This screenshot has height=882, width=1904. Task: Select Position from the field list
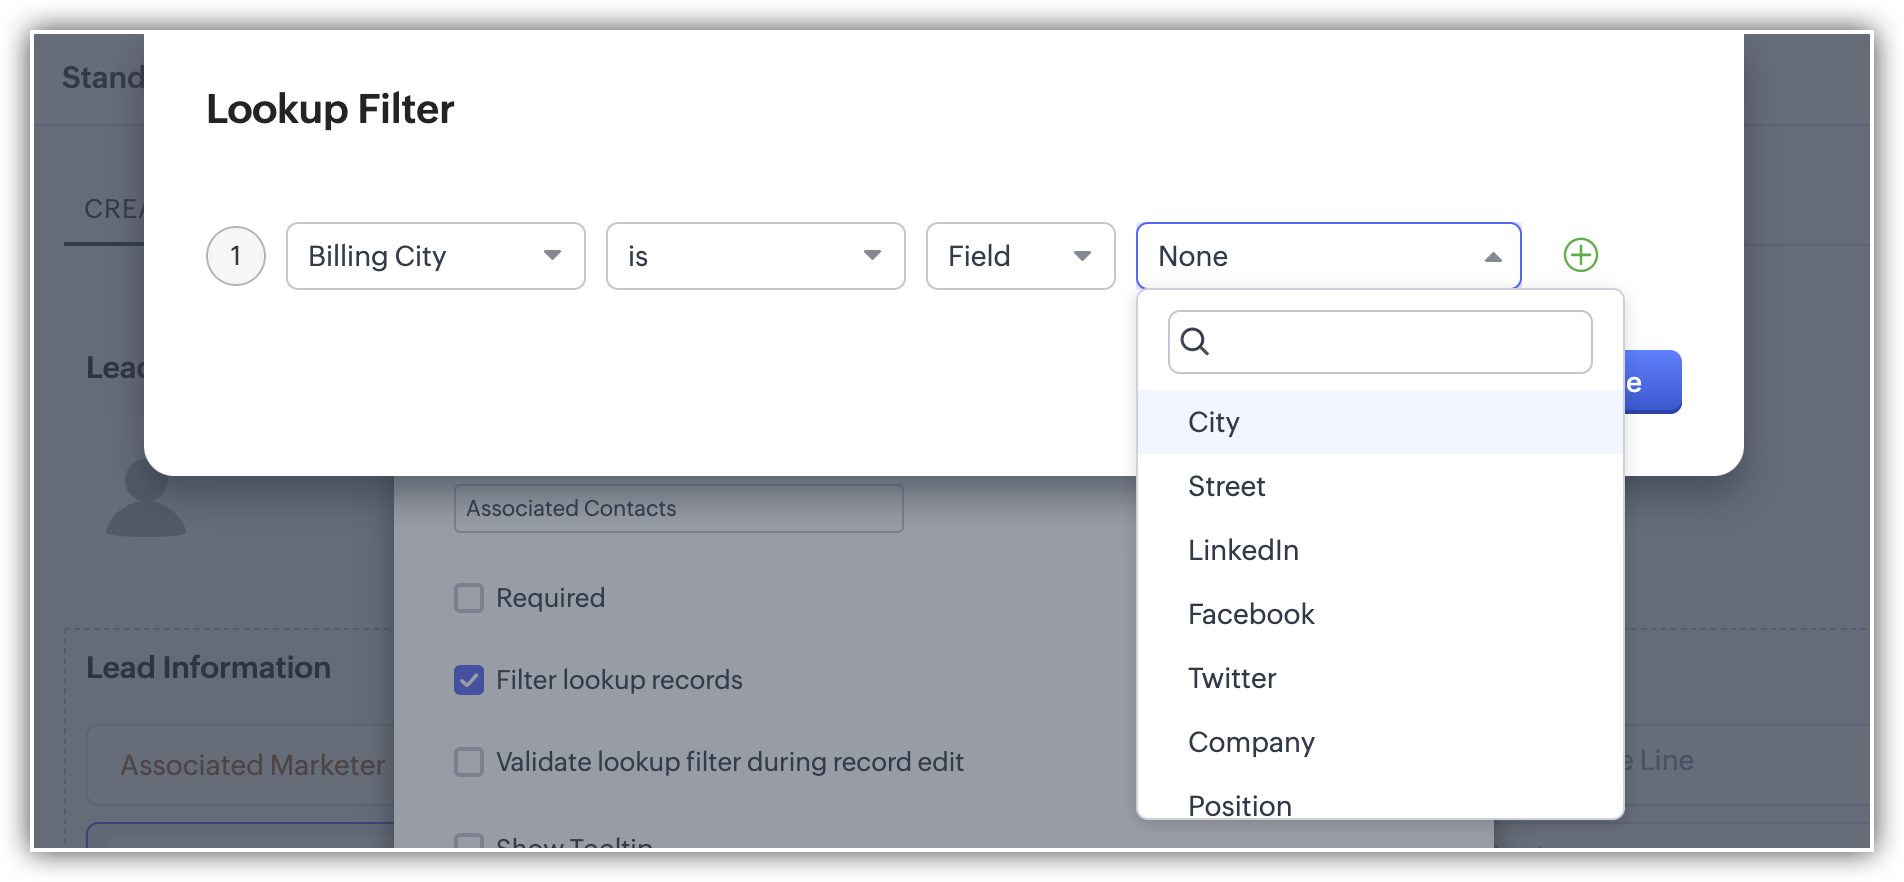[1240, 804]
